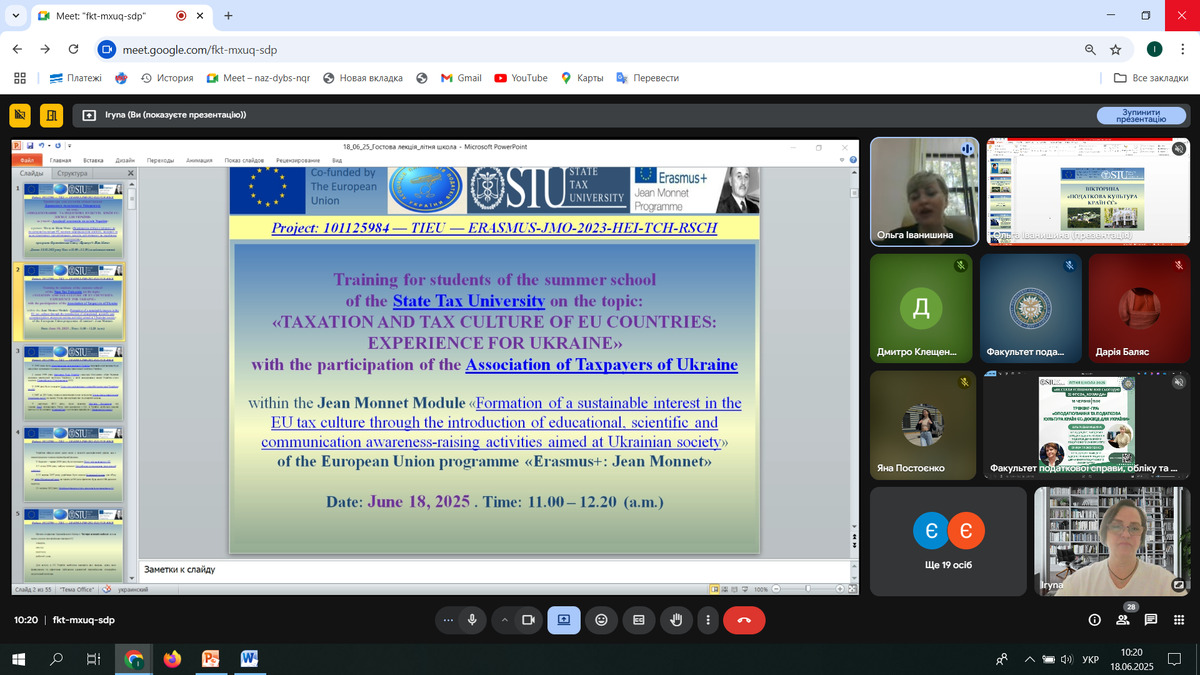Open the yellow presentation icon at top left
Image resolution: width=1200 pixels, height=675 pixels.
tap(20, 115)
